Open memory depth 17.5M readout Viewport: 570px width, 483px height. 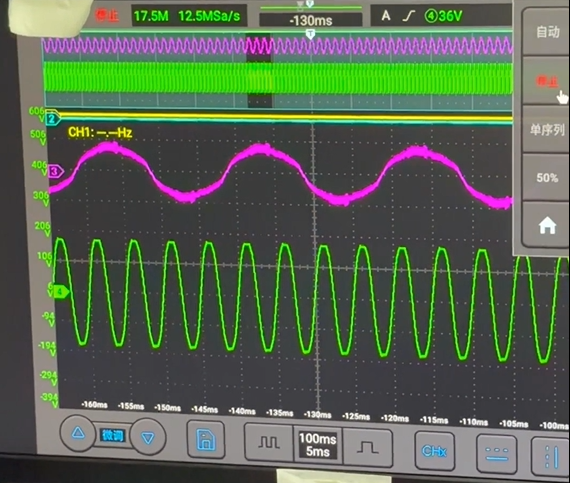click(151, 16)
